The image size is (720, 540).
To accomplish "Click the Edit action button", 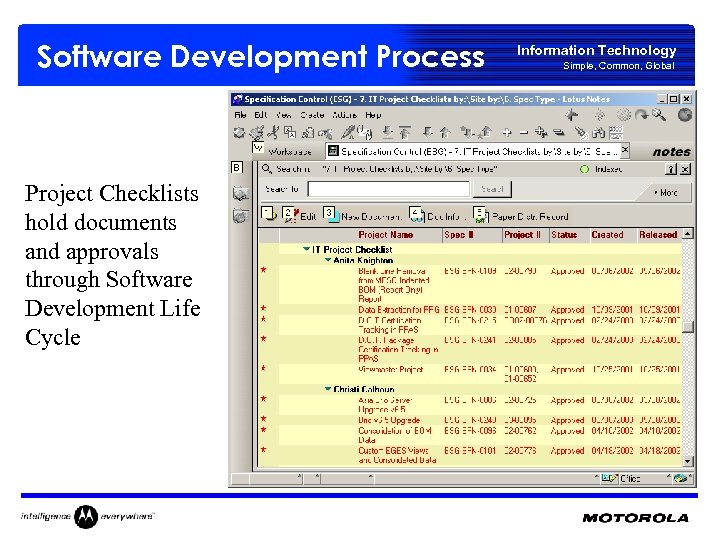I will point(300,215).
